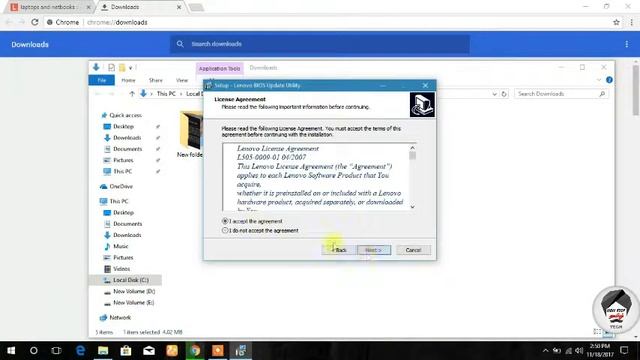Click Explorer refresh icon

[x=504, y=94]
